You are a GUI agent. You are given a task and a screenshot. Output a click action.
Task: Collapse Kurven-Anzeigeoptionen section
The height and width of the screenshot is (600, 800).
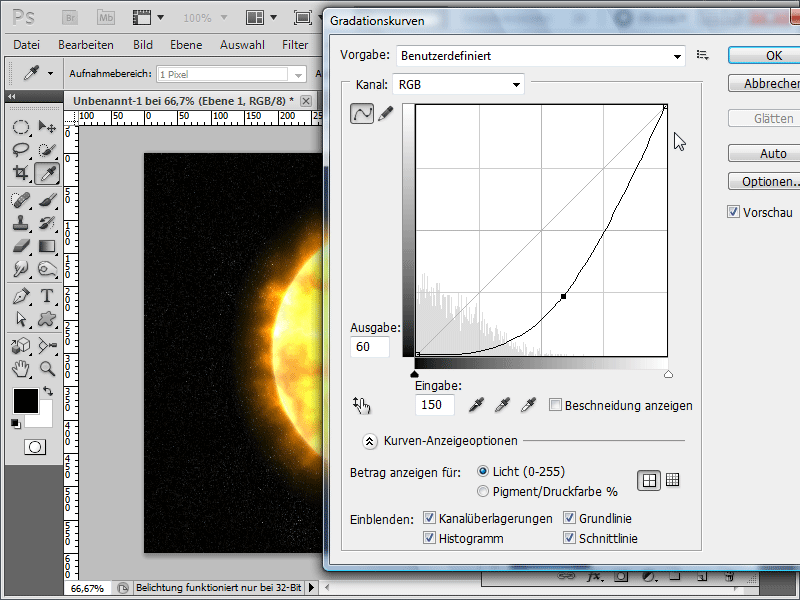pyautogui.click(x=369, y=441)
